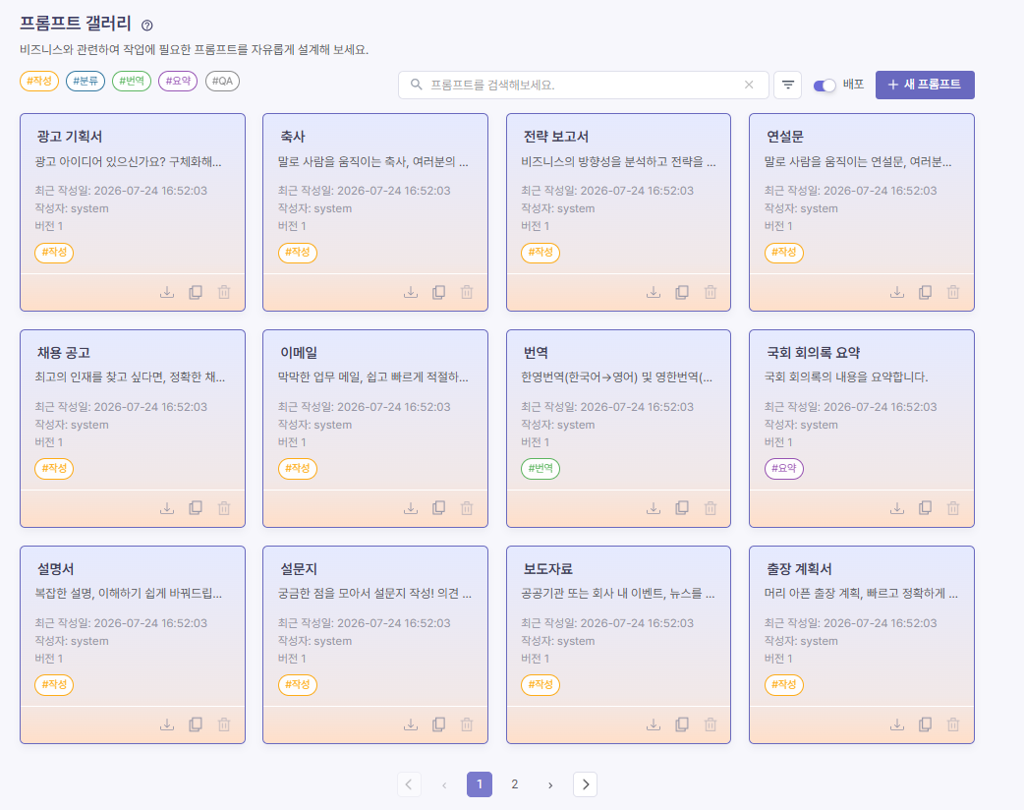The height and width of the screenshot is (810, 1024).
Task: Open the 국회 회의록 요약 card title
Action: (813, 353)
